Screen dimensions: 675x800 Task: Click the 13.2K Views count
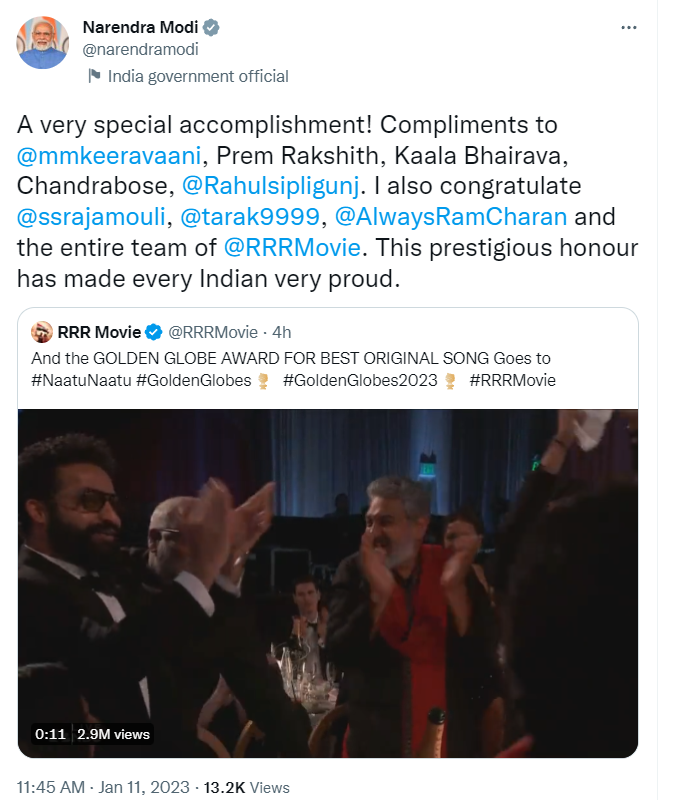click(x=246, y=787)
